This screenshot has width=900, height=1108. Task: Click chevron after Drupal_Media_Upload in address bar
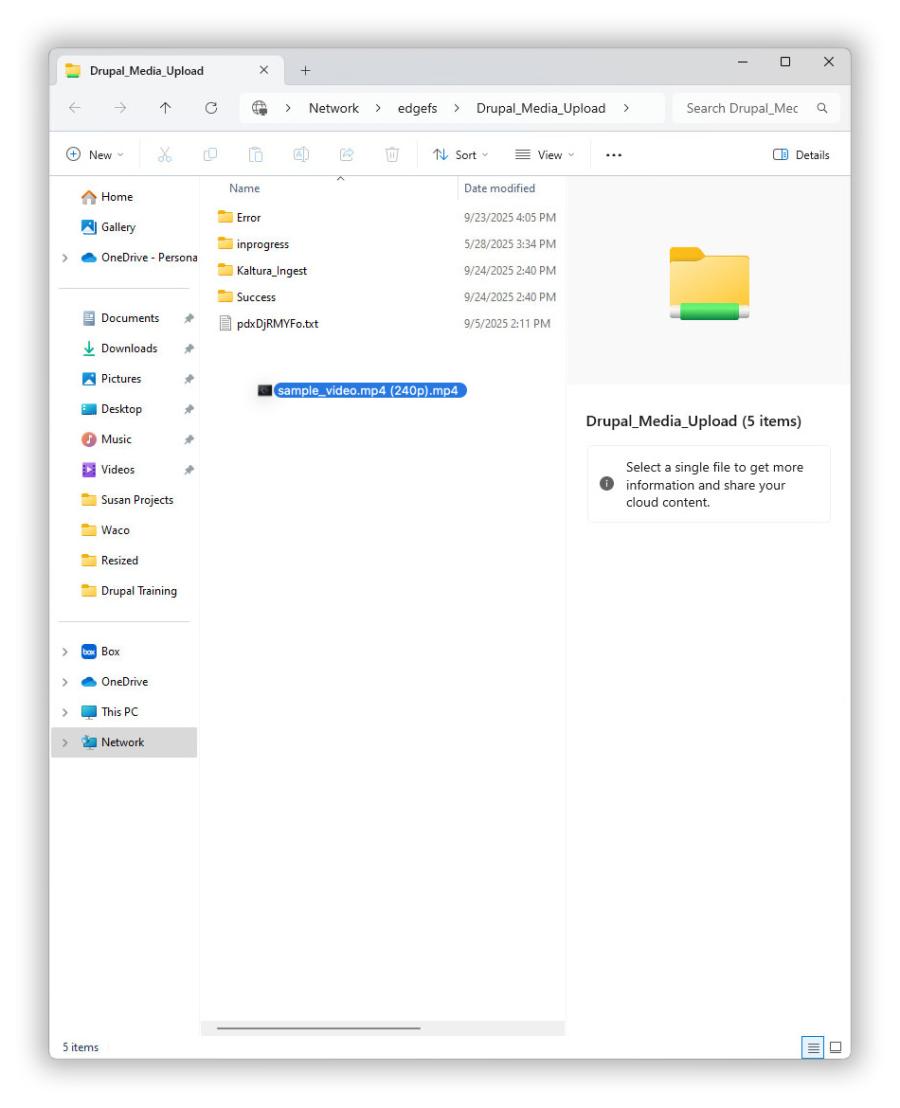626,108
